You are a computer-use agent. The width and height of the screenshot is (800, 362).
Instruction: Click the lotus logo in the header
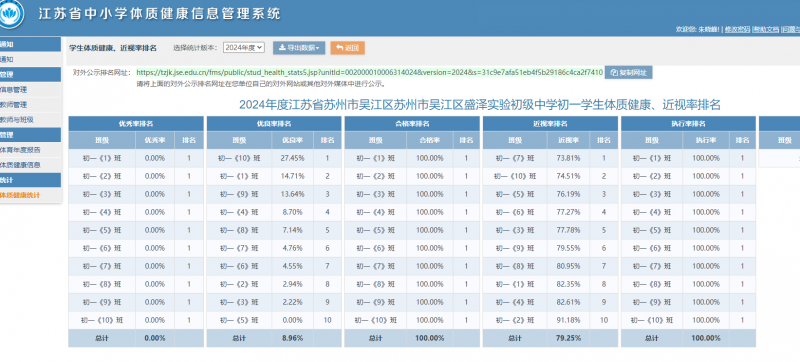point(11,14)
